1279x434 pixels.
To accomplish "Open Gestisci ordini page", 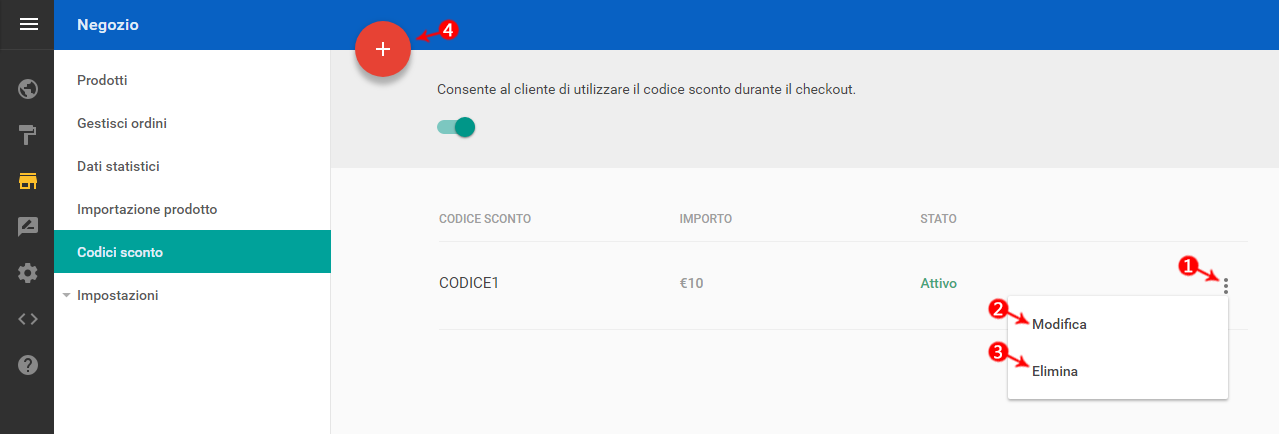I will click(122, 124).
